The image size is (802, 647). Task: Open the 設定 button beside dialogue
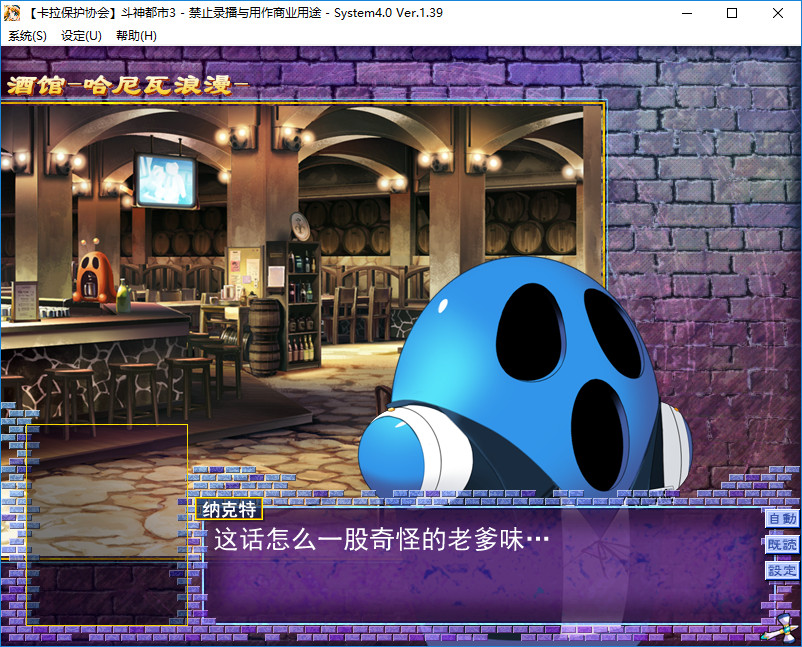pos(782,570)
